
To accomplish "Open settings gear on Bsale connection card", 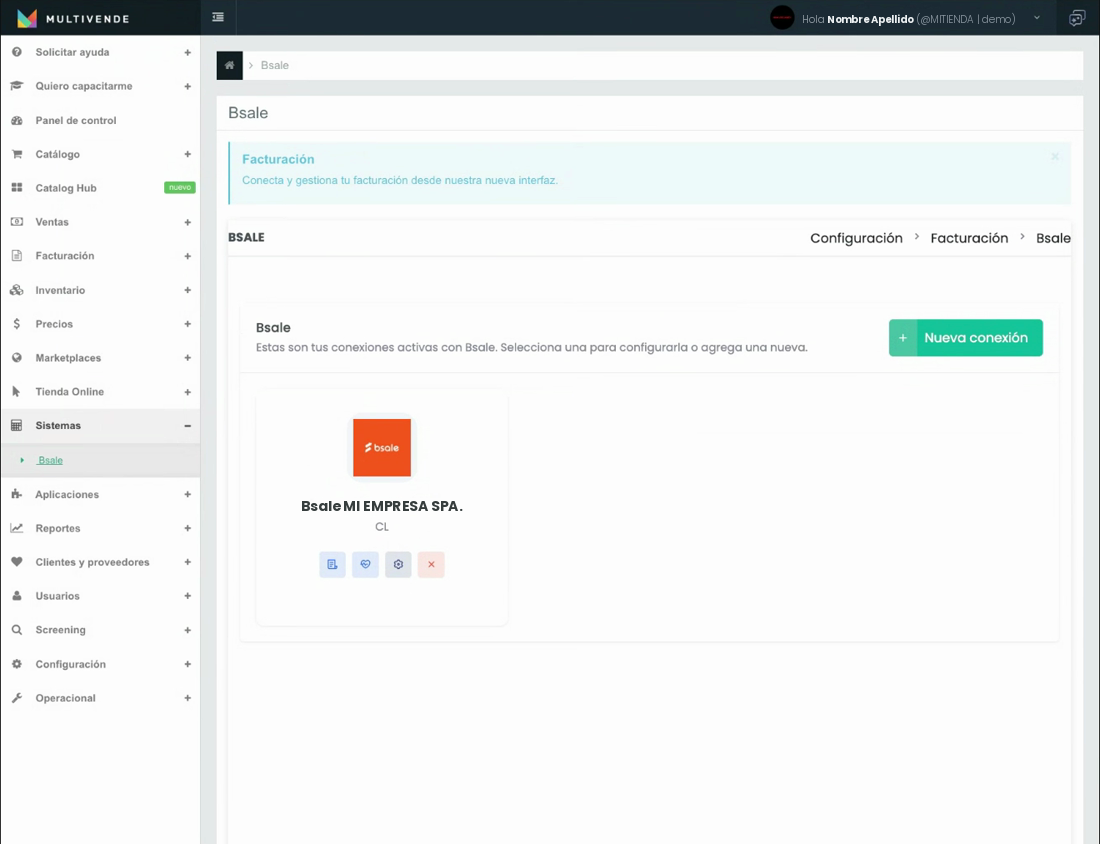I will 398,564.
